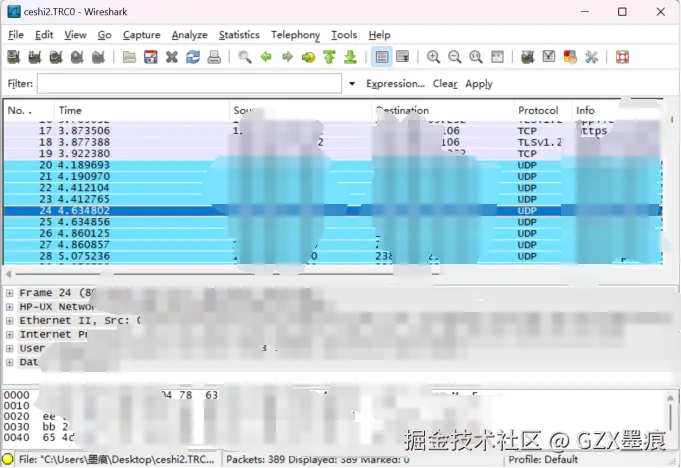The image size is (681, 468).
Task: Open the Statistics menu
Action: [239, 35]
